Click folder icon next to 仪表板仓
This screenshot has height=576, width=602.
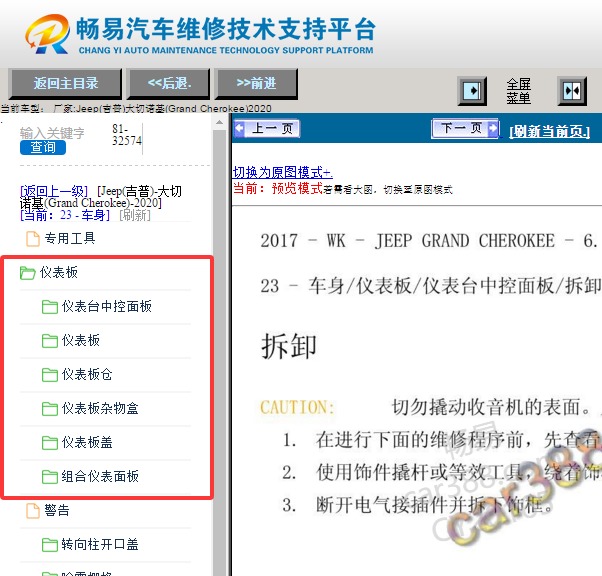point(50,375)
